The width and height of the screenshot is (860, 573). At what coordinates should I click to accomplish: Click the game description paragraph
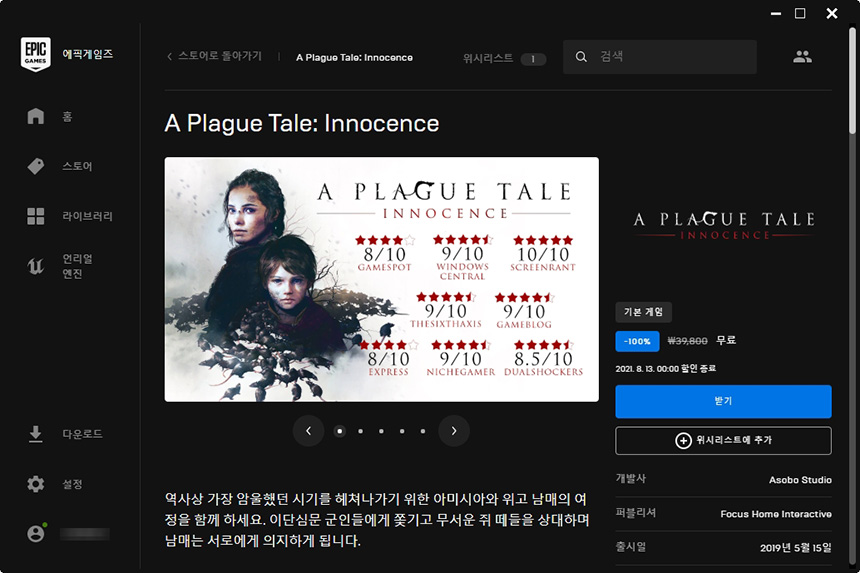(x=377, y=520)
